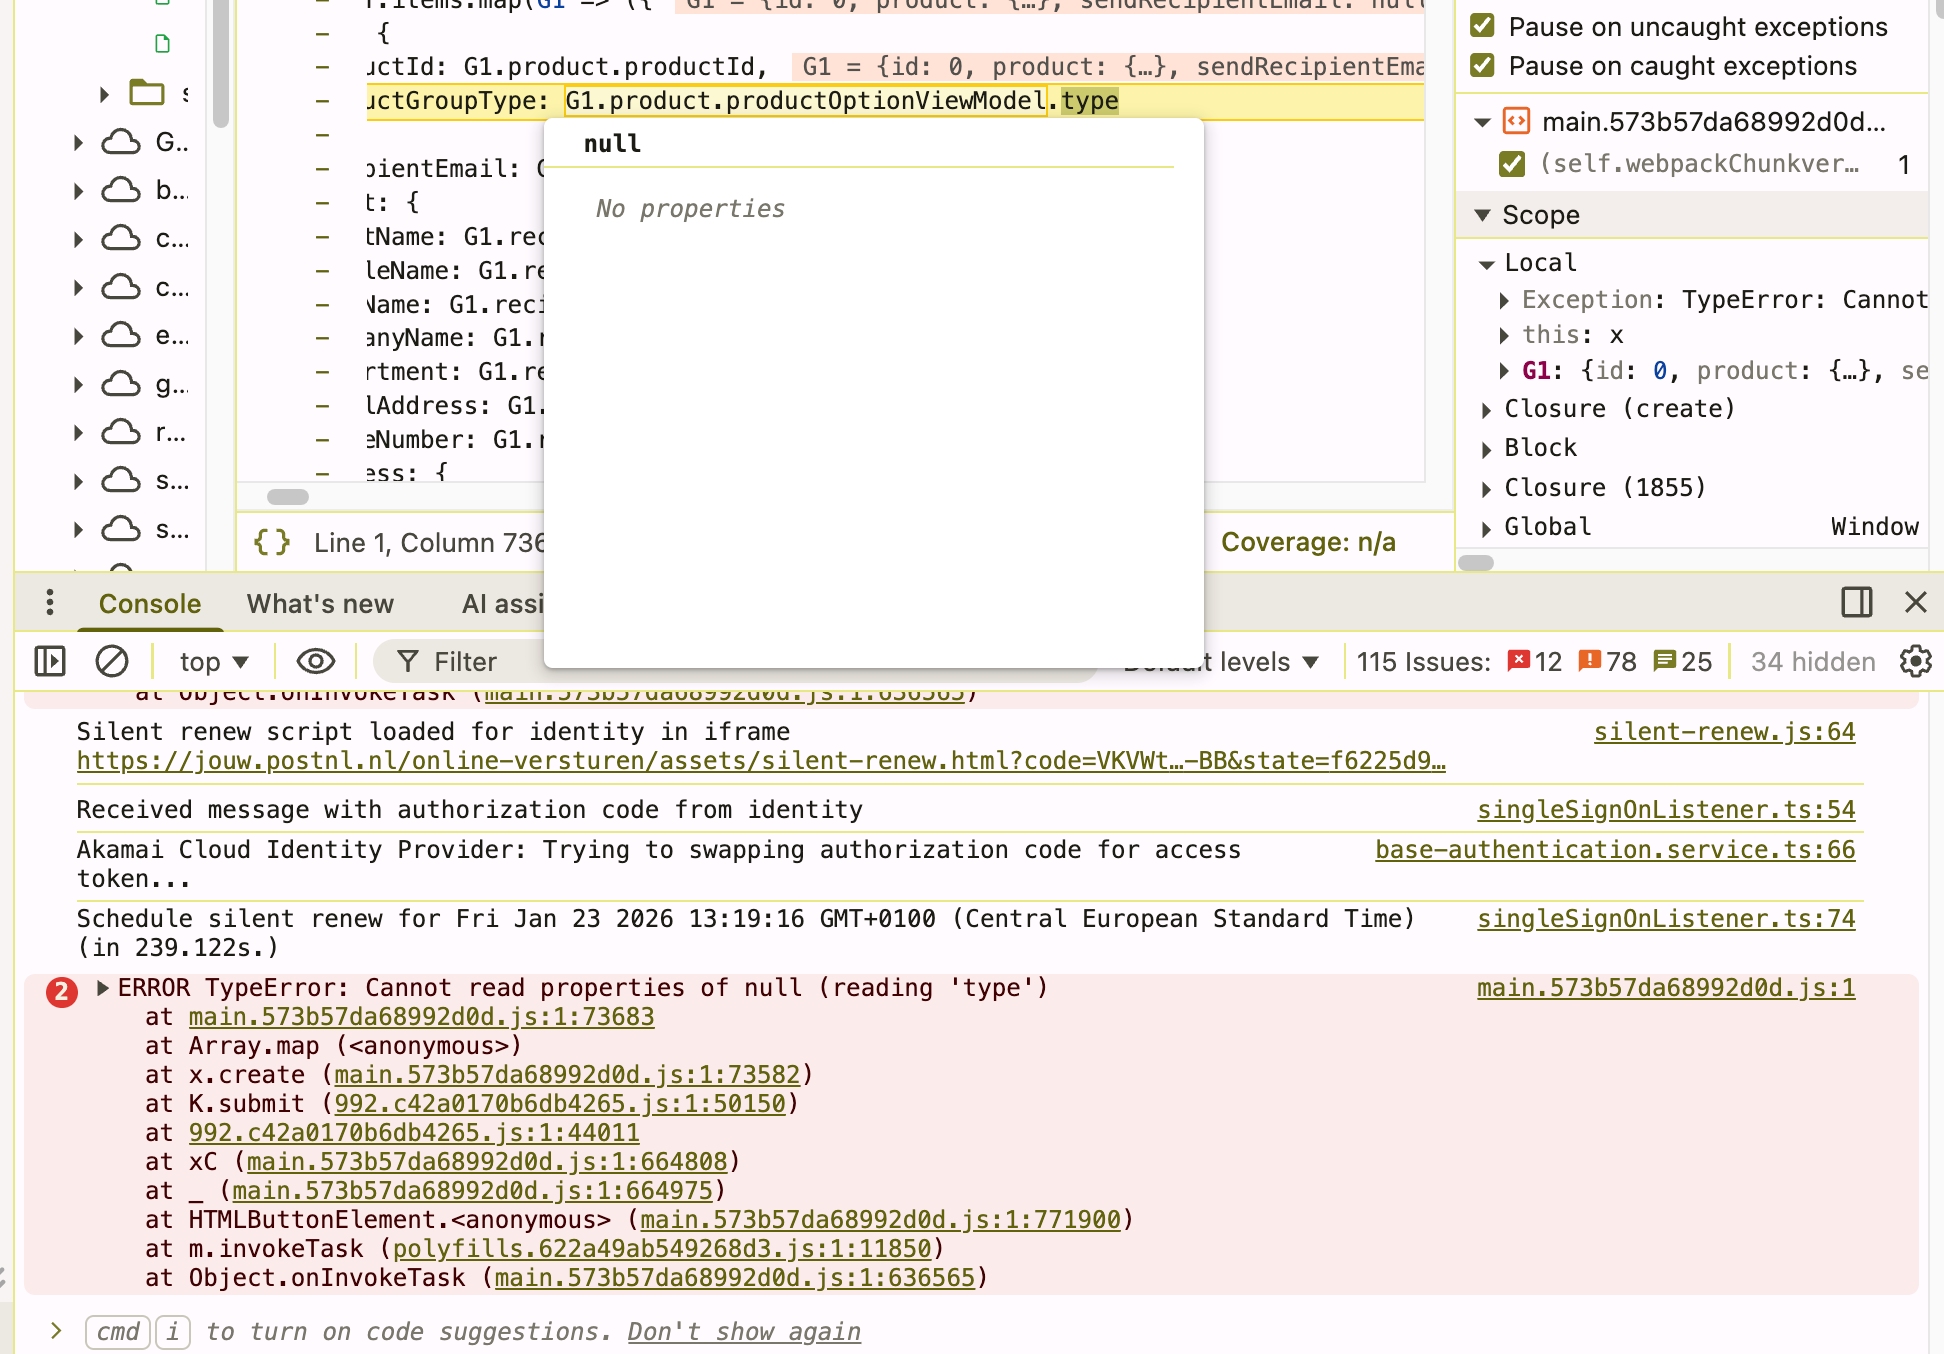Viewport: 1944px width, 1354px height.
Task: Collapse the Scope section
Action: (x=1483, y=215)
